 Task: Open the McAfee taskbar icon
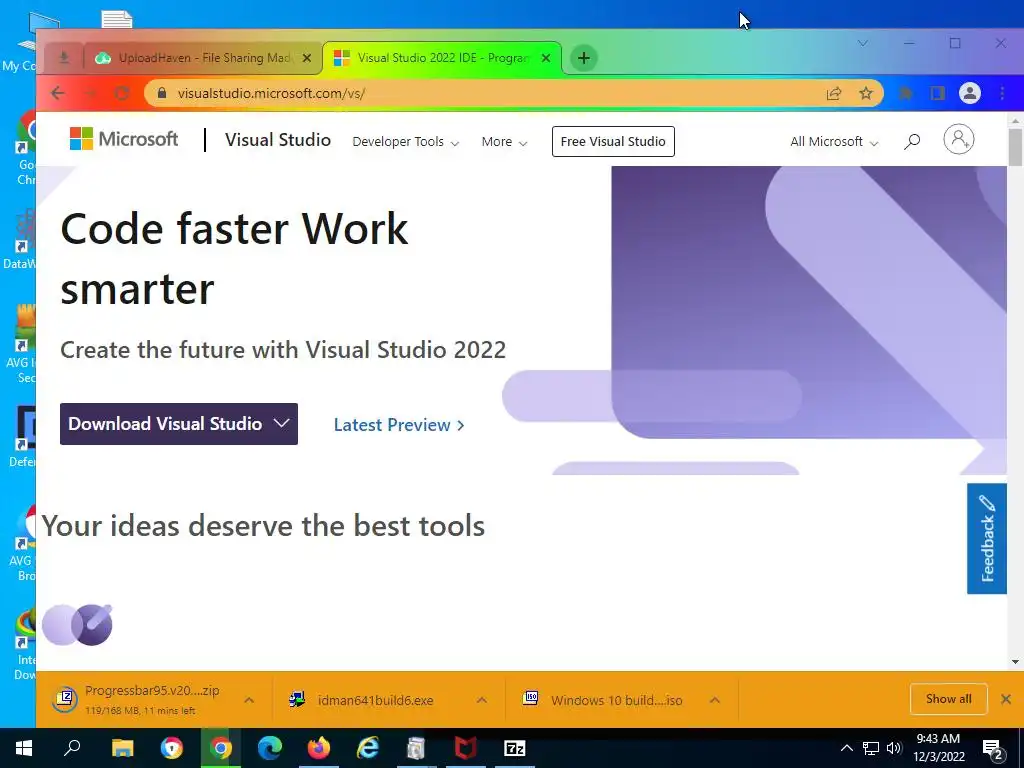[466, 748]
